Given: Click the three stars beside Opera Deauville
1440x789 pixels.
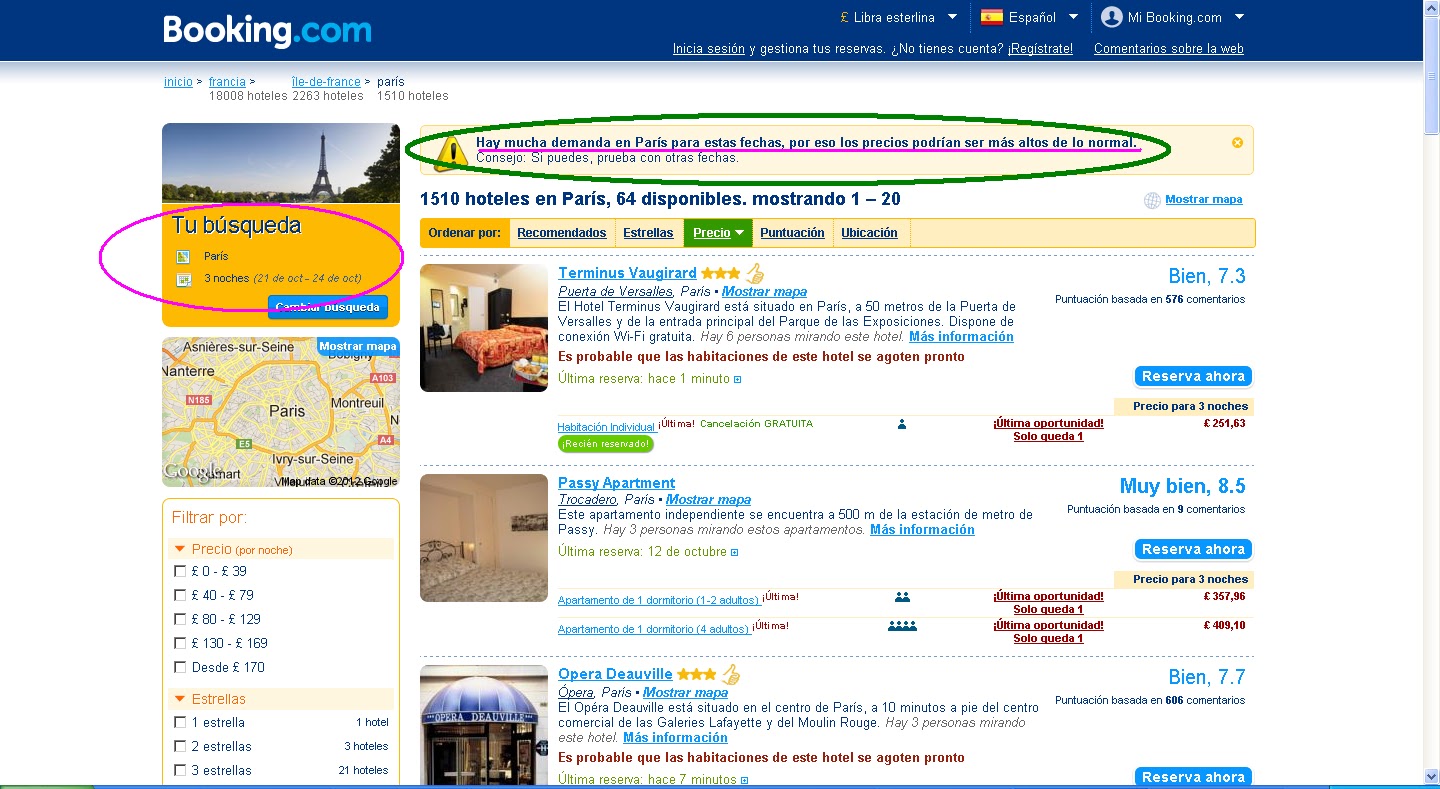Looking at the screenshot, I should [696, 674].
